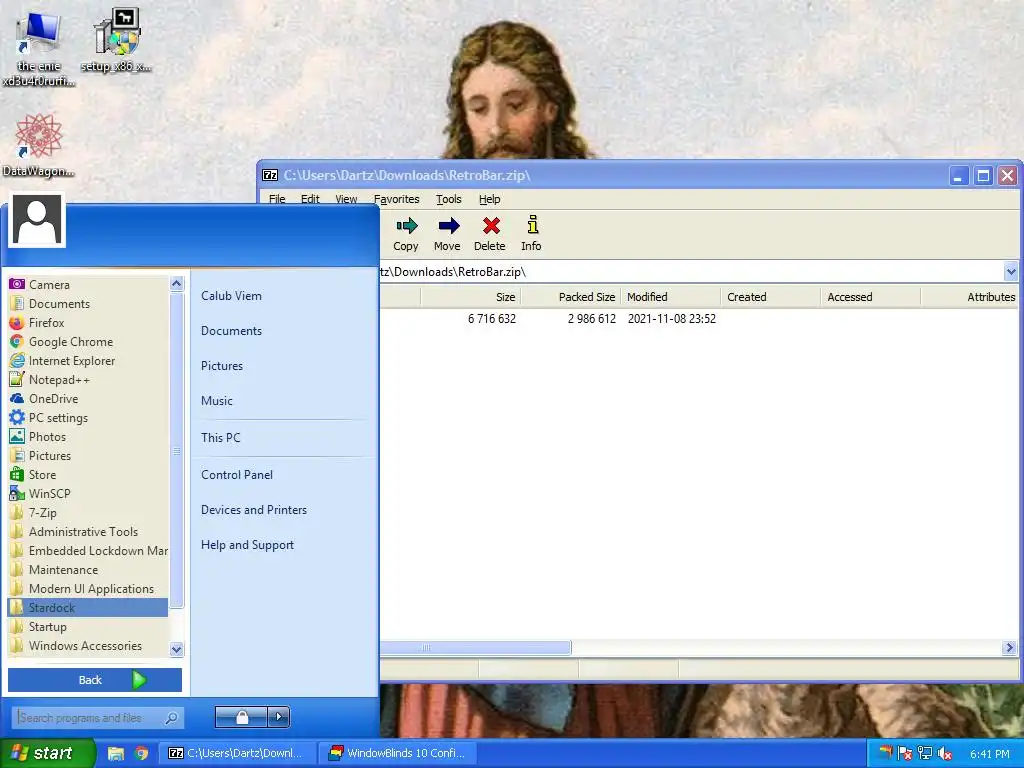Click the Search programs and files box
The height and width of the screenshot is (768, 1024).
[x=97, y=718]
